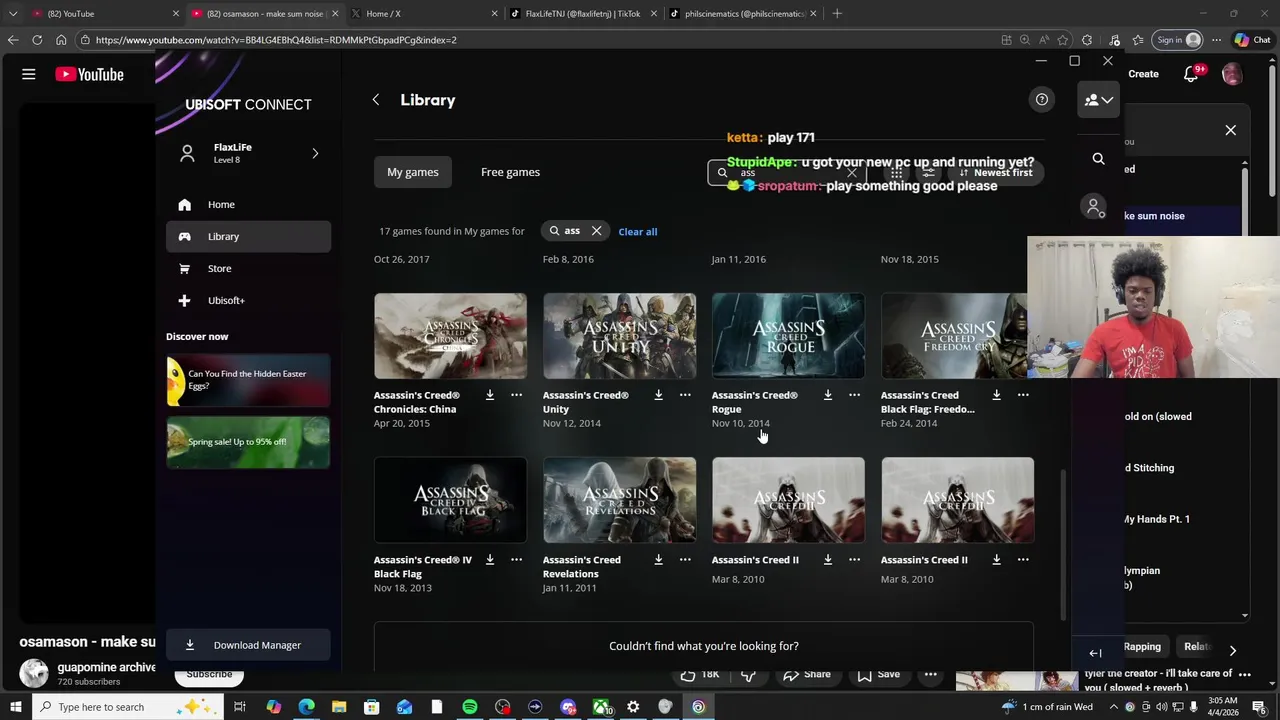Switch to the My games tab
Screen dimensions: 1280x720
click(x=413, y=172)
